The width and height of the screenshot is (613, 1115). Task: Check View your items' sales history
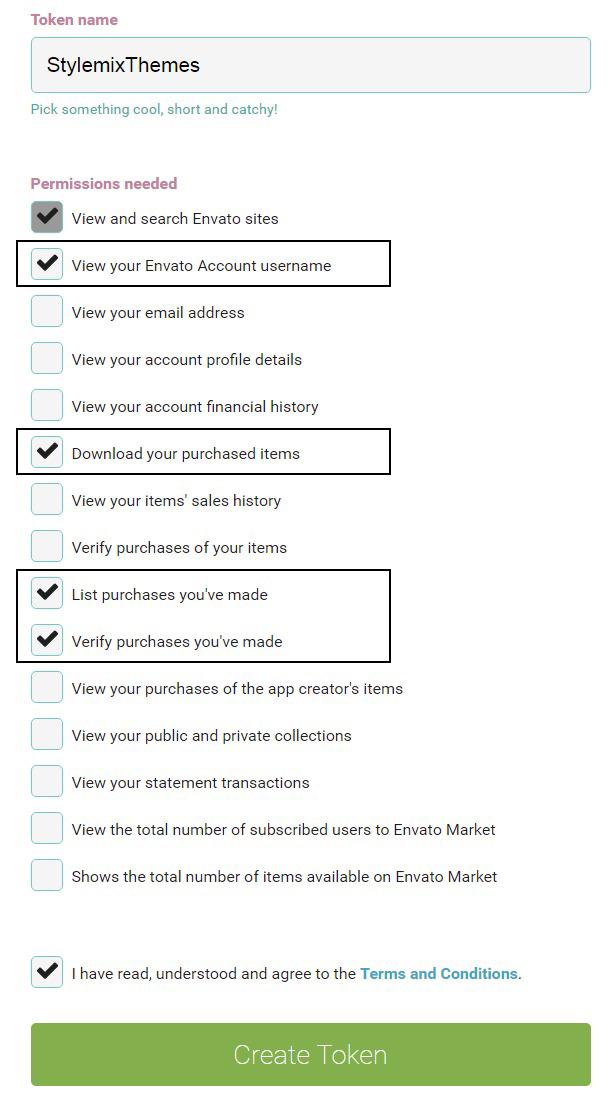point(47,499)
